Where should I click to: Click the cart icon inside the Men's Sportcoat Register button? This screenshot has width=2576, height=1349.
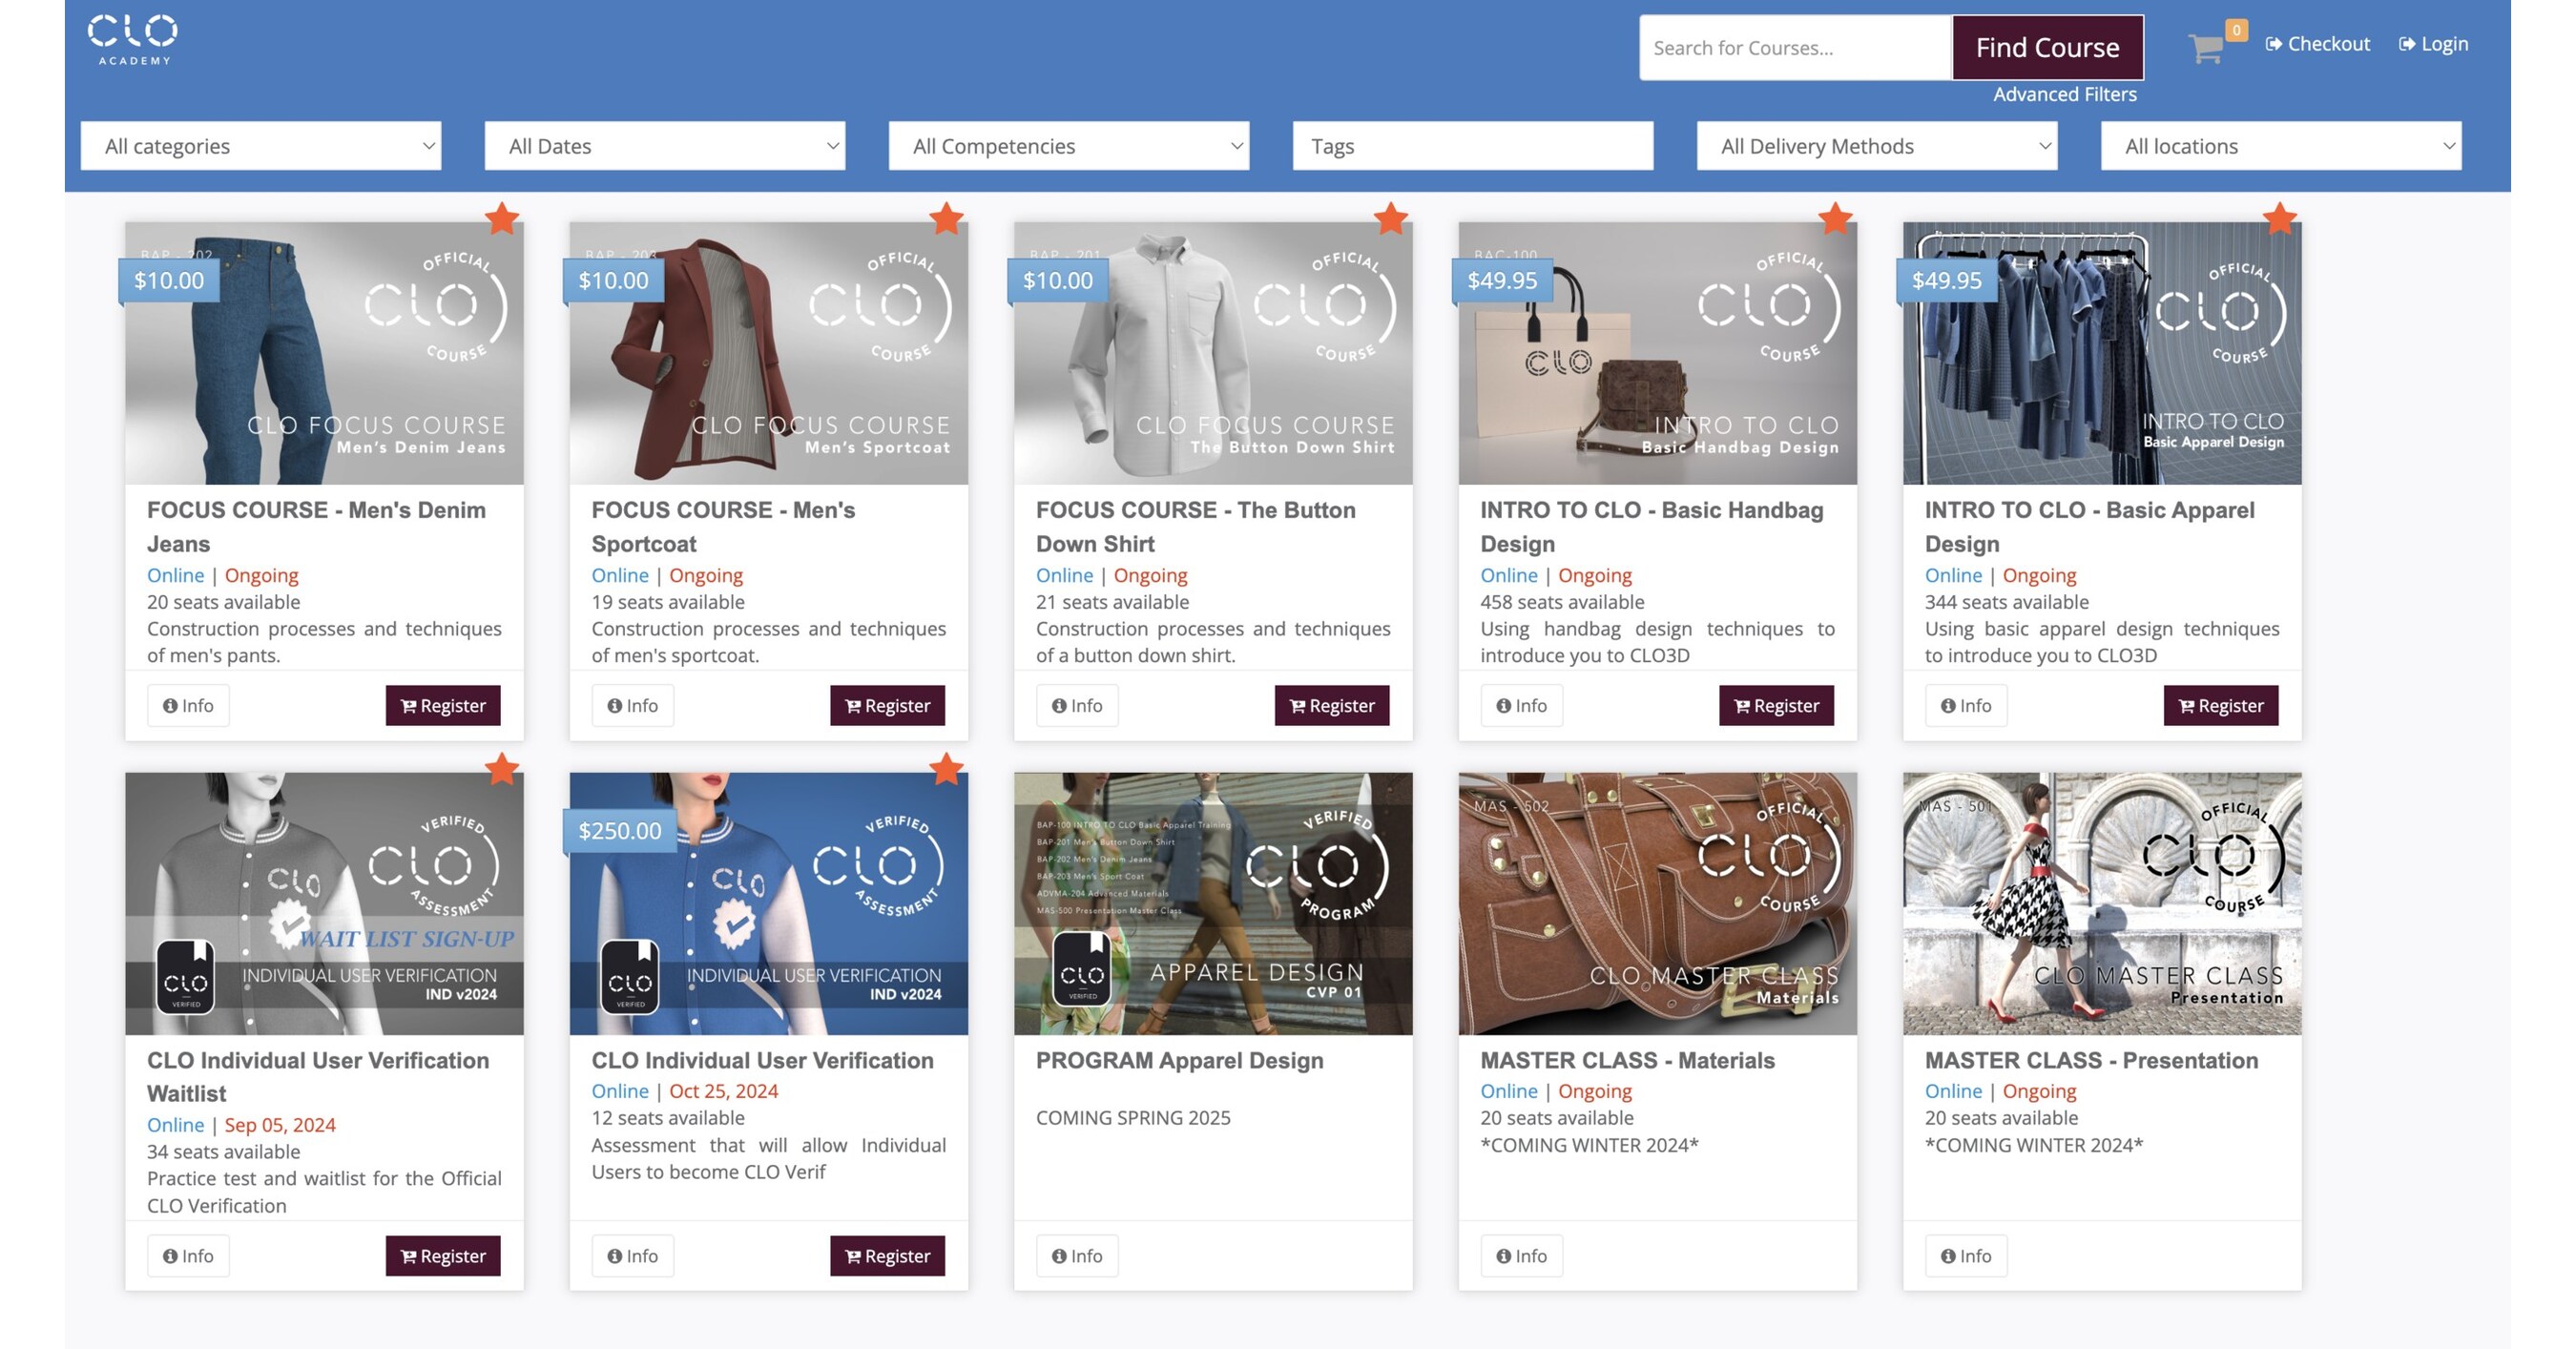click(852, 705)
